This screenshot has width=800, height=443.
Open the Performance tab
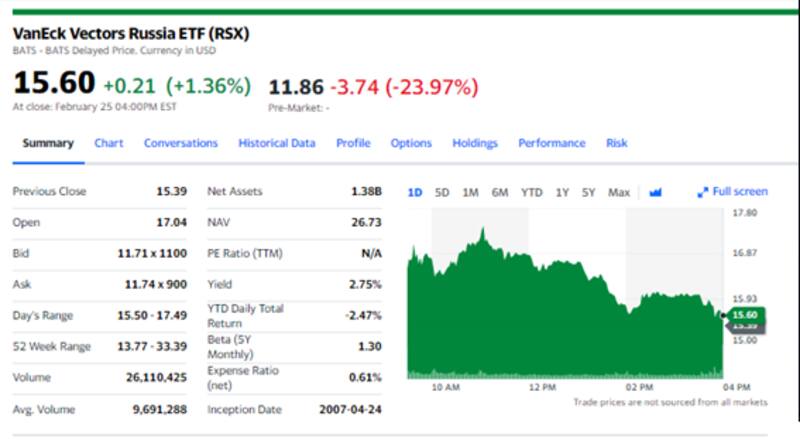pyautogui.click(x=552, y=143)
